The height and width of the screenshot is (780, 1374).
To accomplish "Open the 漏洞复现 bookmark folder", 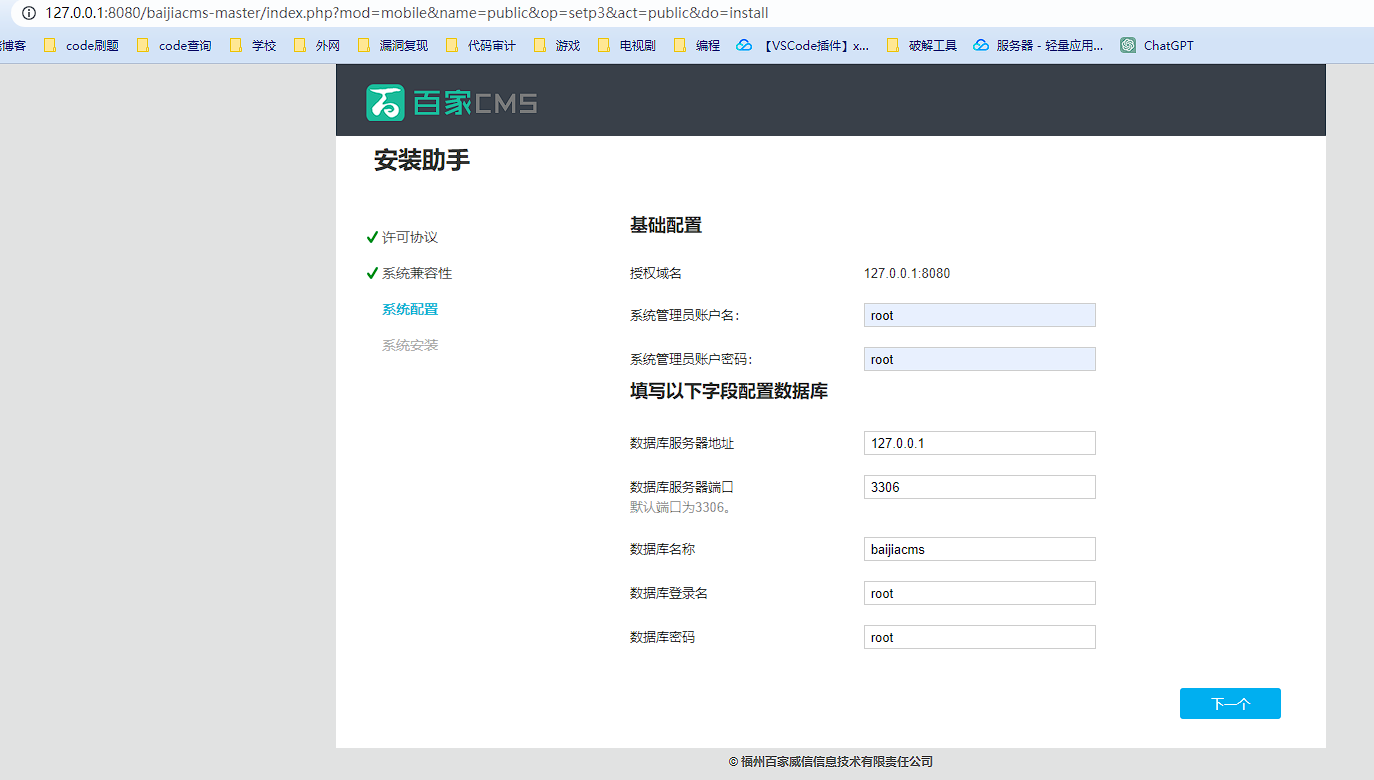I will [x=404, y=44].
